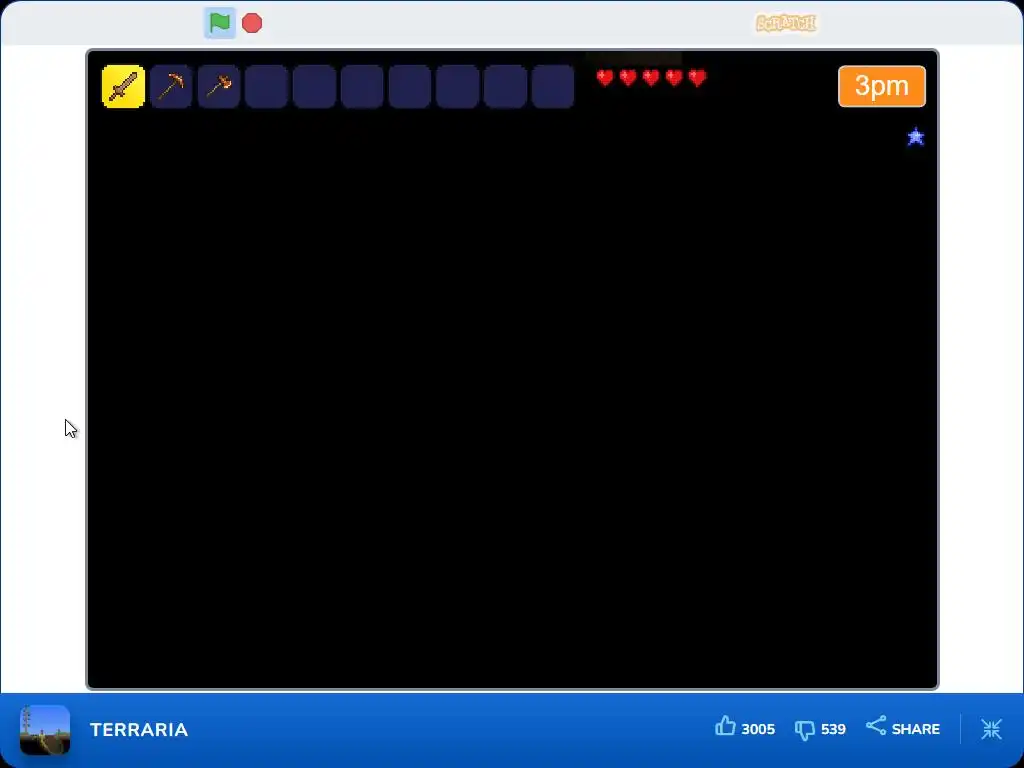Start the game with the green flag

(x=219, y=23)
